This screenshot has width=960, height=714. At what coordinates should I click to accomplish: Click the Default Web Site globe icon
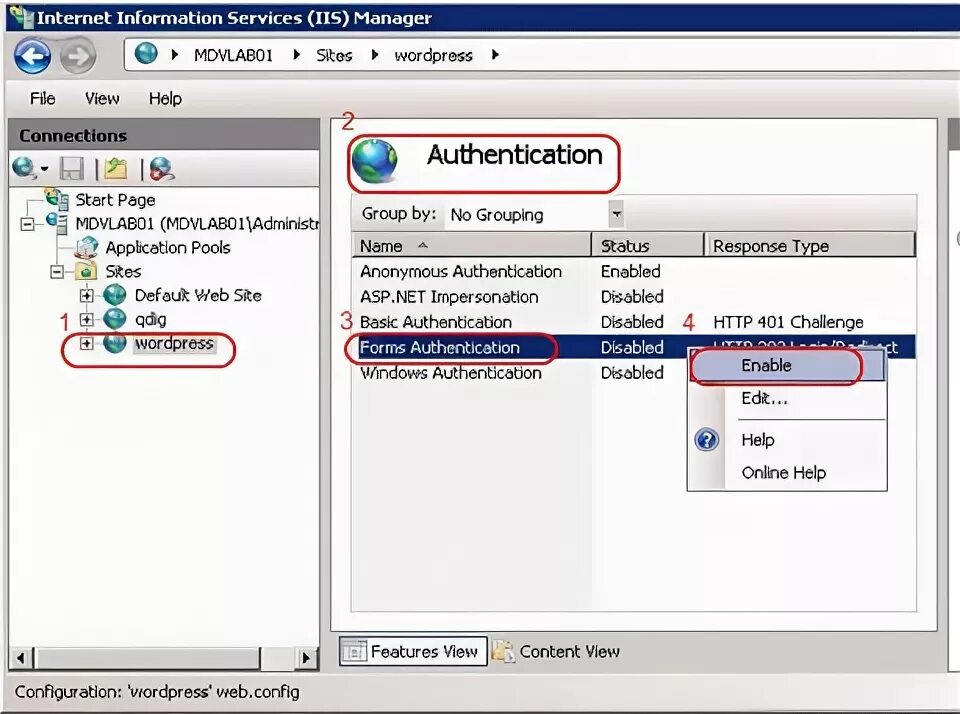(114, 295)
